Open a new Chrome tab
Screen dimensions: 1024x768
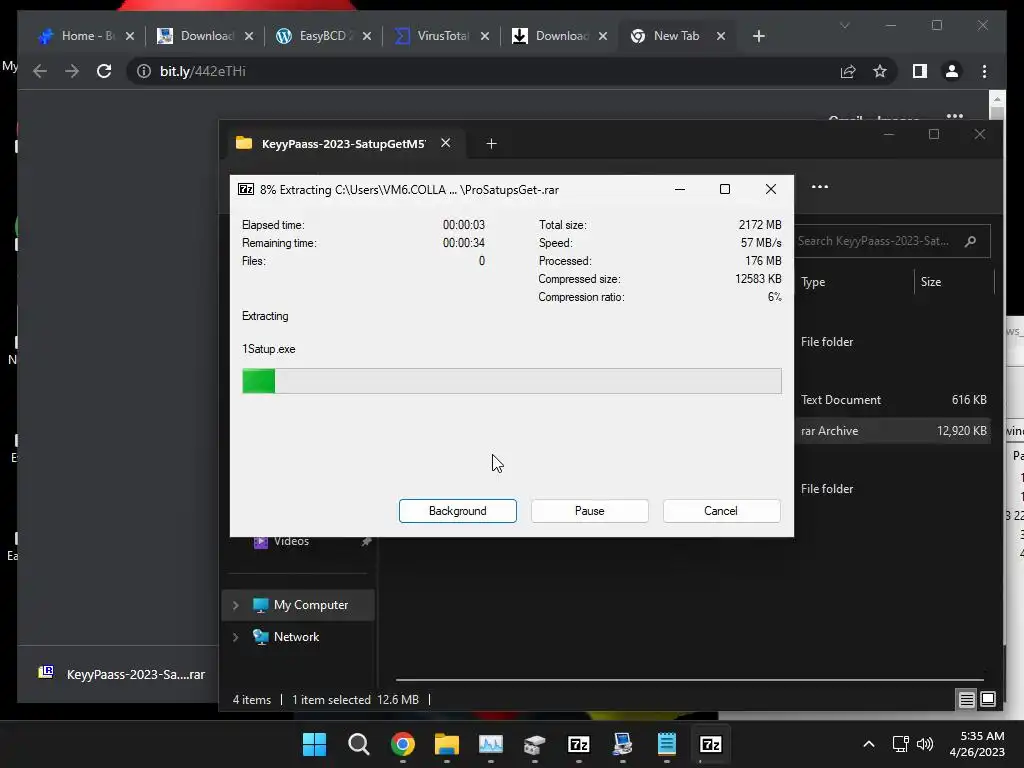[758, 36]
